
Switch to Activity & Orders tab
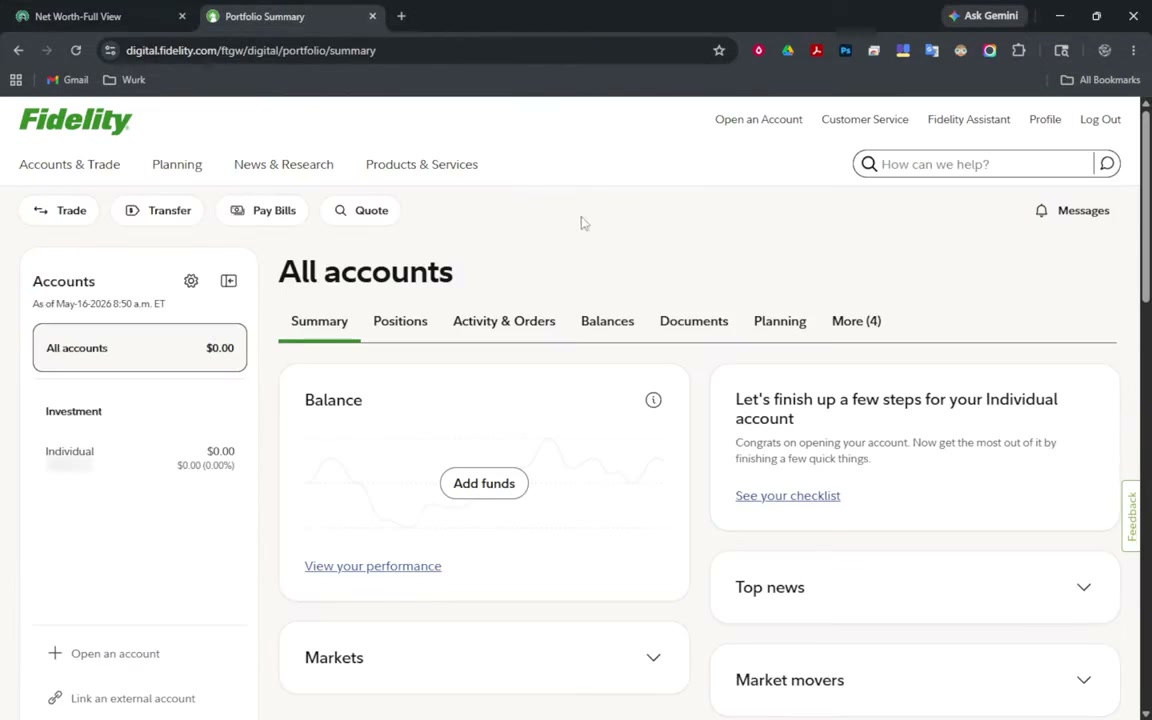(x=504, y=321)
